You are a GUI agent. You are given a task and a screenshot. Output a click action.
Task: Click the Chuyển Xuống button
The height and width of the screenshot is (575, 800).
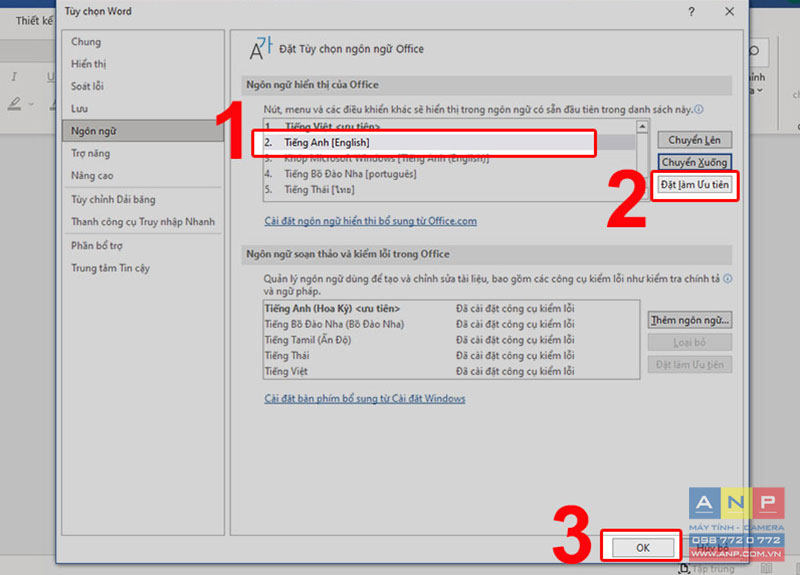pos(694,163)
